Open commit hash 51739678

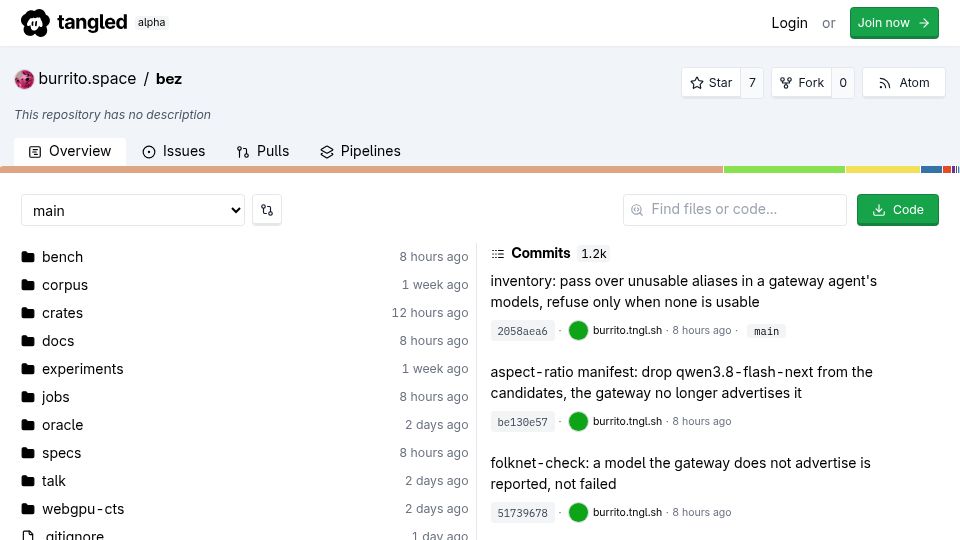click(x=522, y=513)
